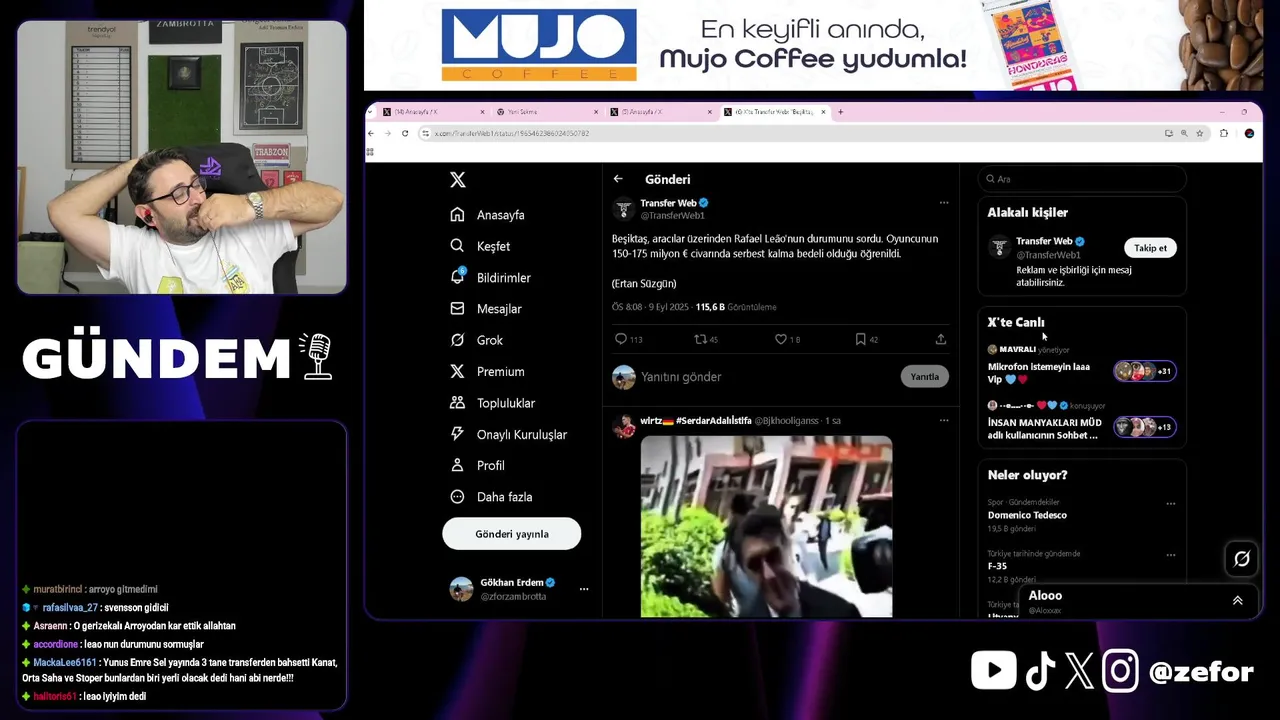Expand the Alooo messages drawer
Screen dimensions: 1280x720
(x=1237, y=601)
